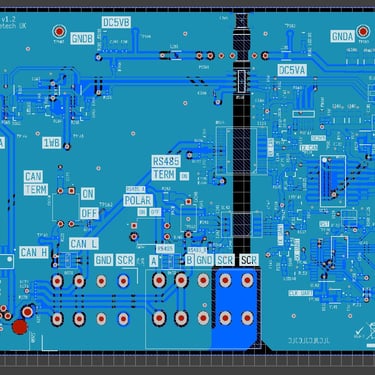The height and width of the screenshot is (375, 375).
Task: Select the large OFF label beside CAN TERM
Action: coord(90,213)
